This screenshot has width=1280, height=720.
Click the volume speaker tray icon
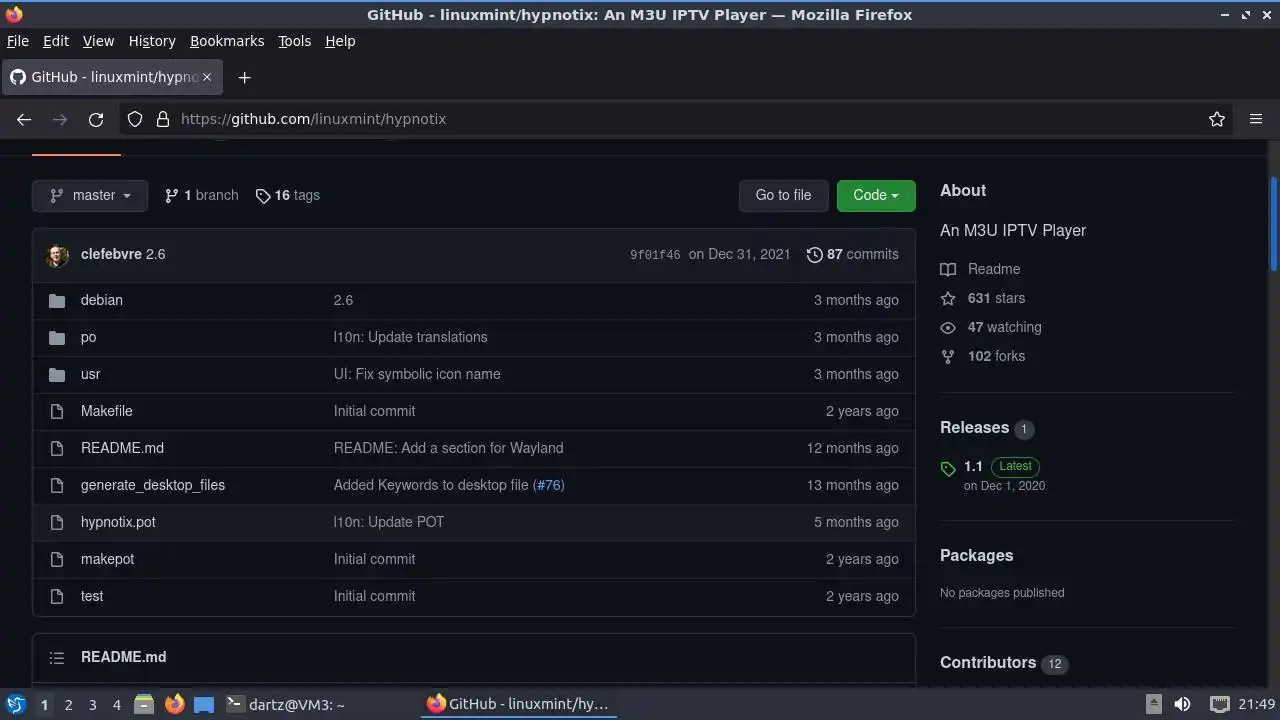1182,704
